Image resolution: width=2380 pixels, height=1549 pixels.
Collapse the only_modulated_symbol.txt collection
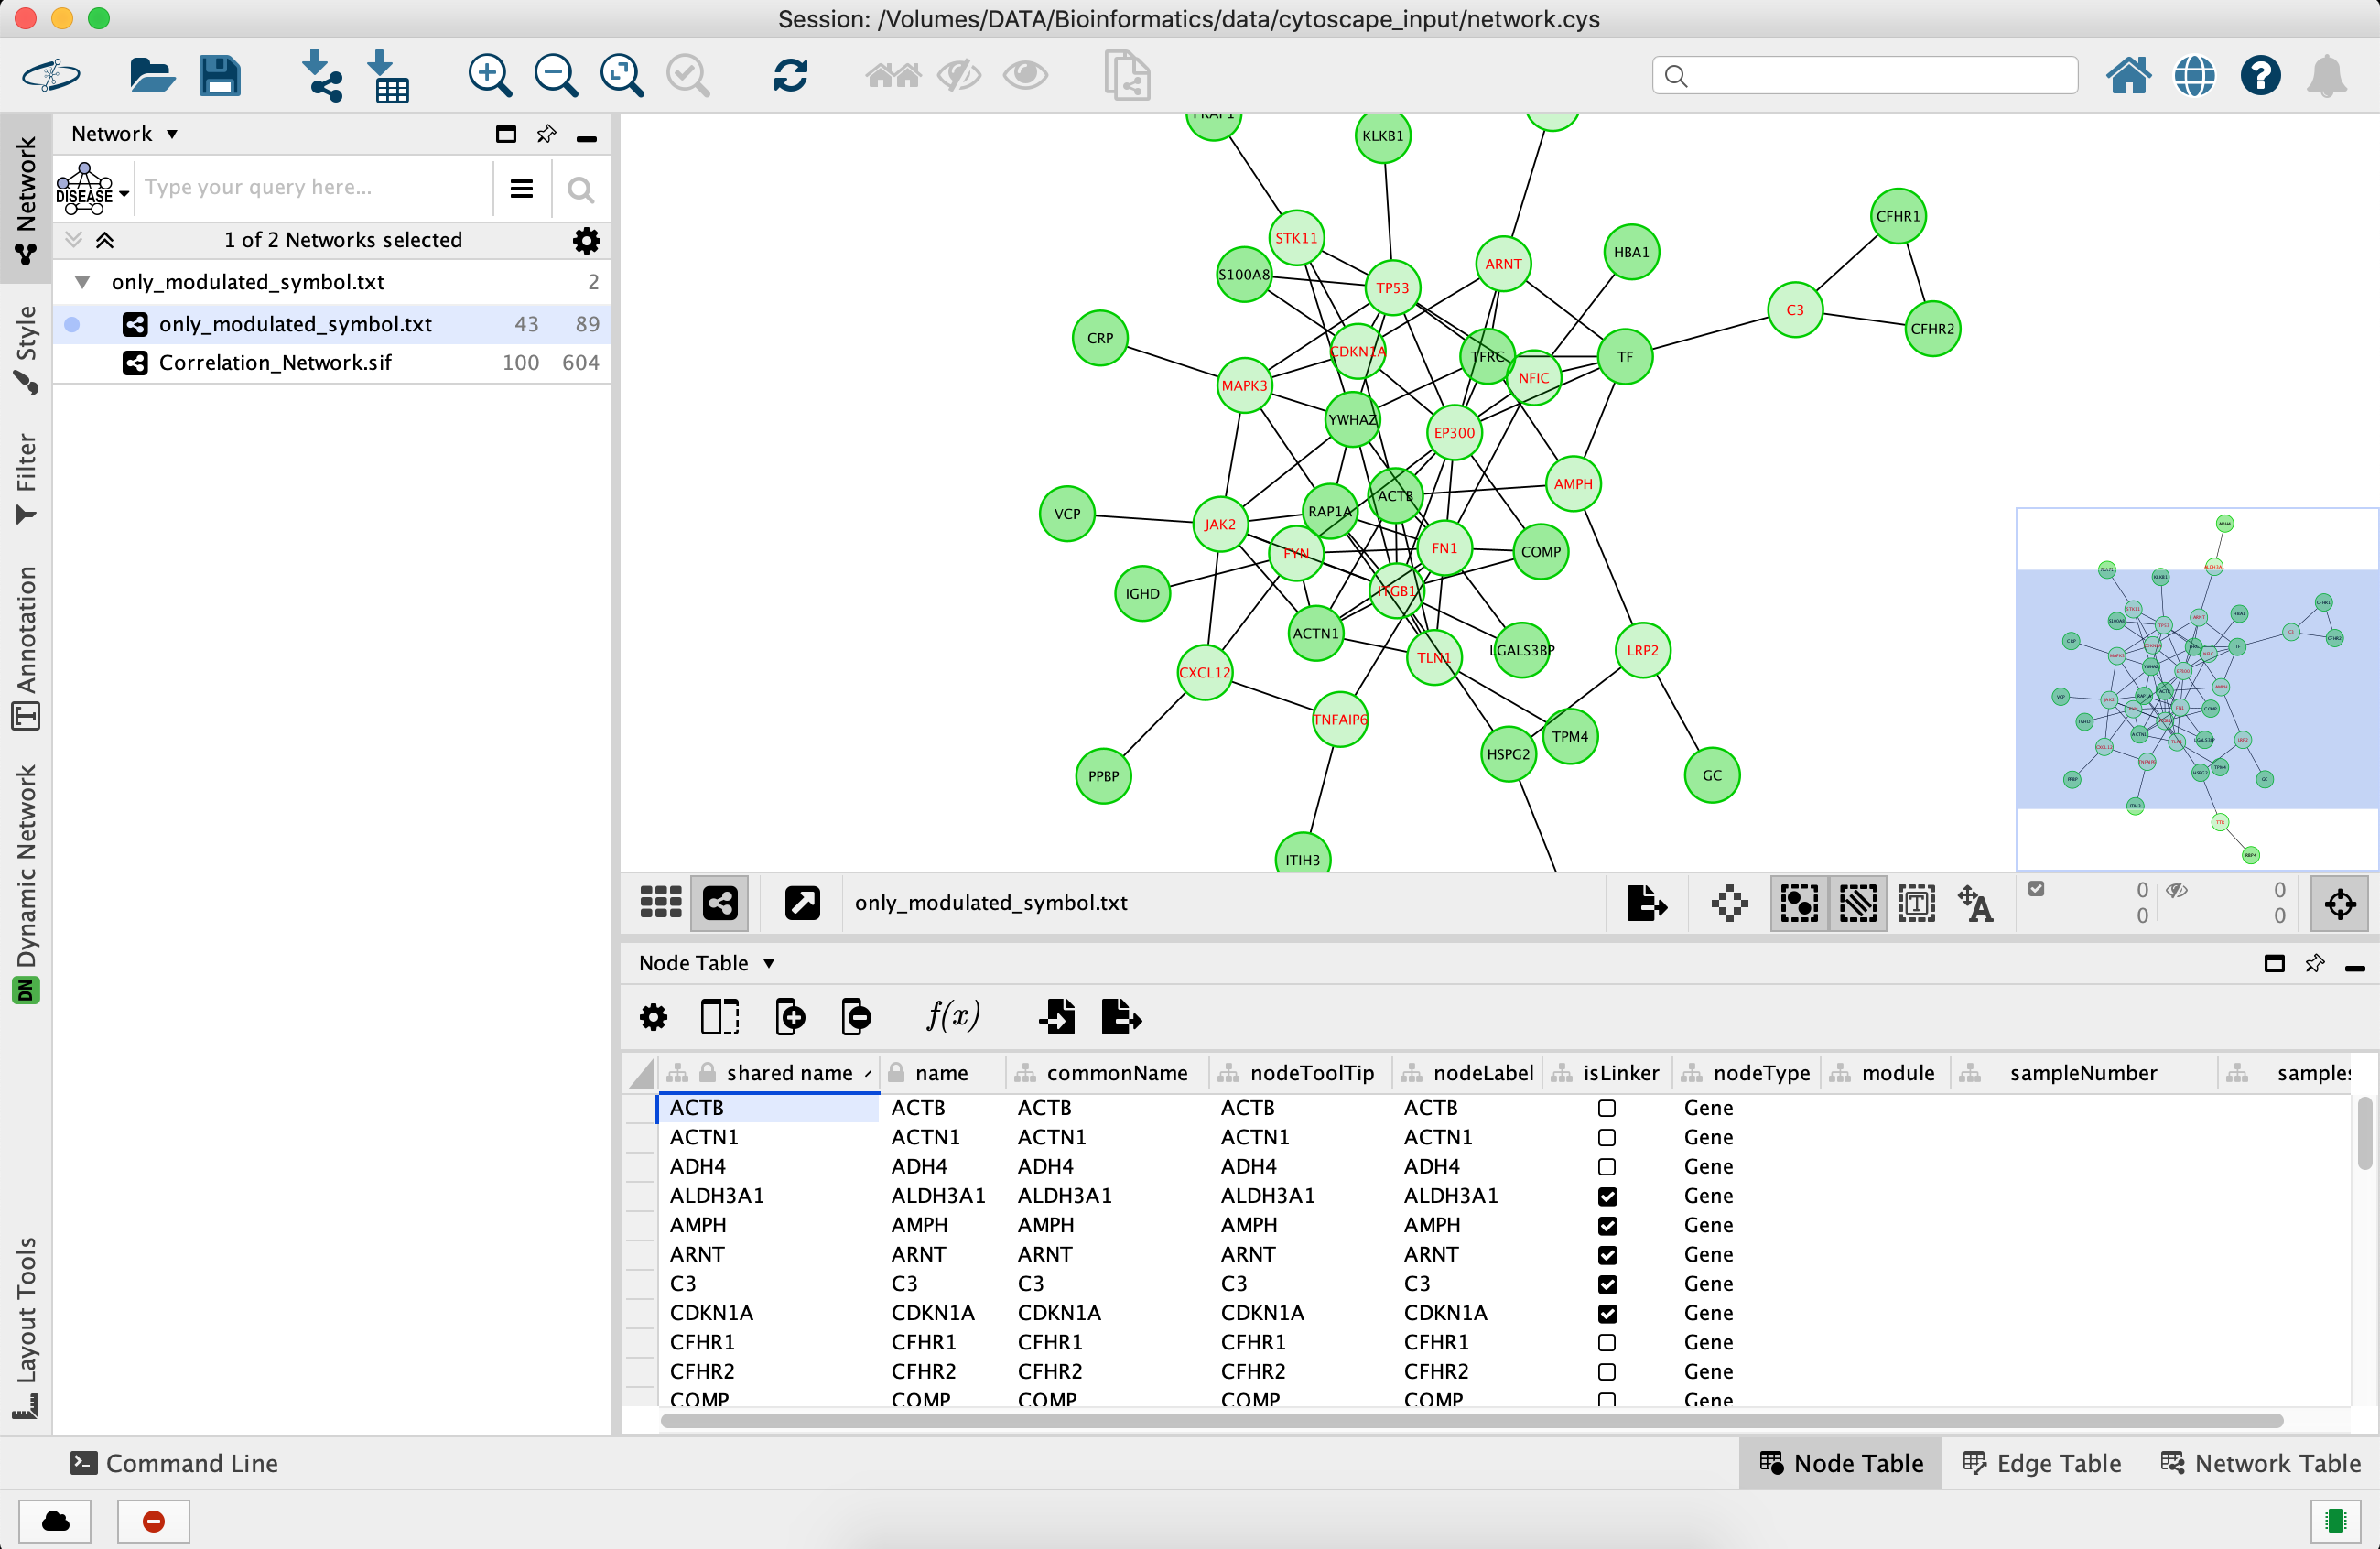[x=83, y=282]
